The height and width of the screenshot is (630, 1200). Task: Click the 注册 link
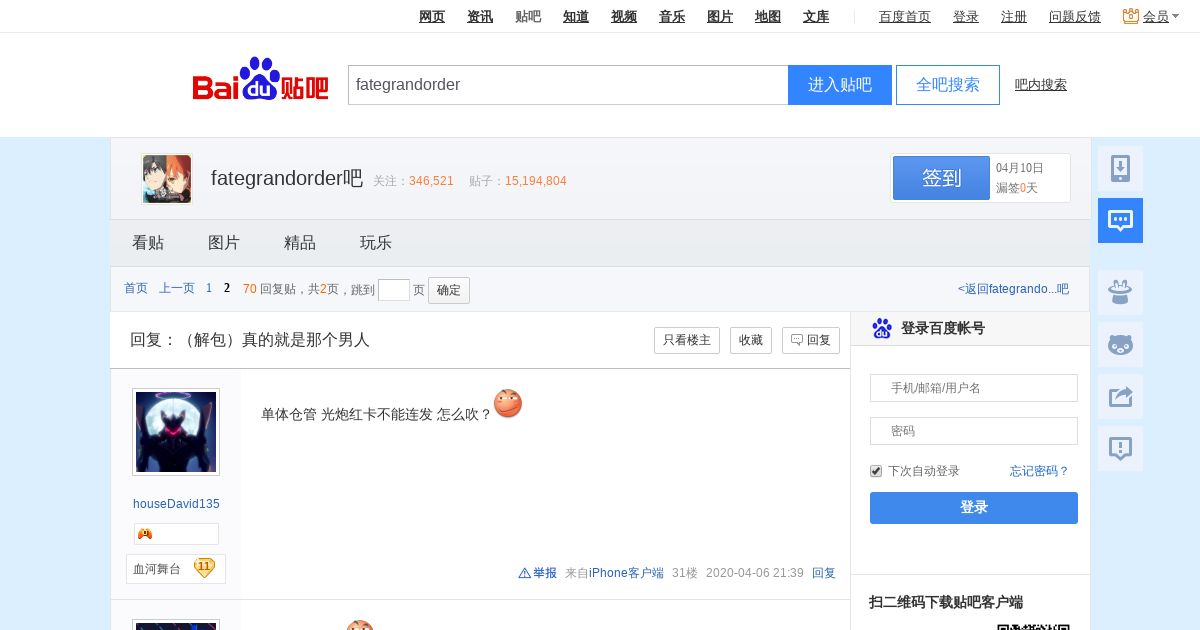1014,16
